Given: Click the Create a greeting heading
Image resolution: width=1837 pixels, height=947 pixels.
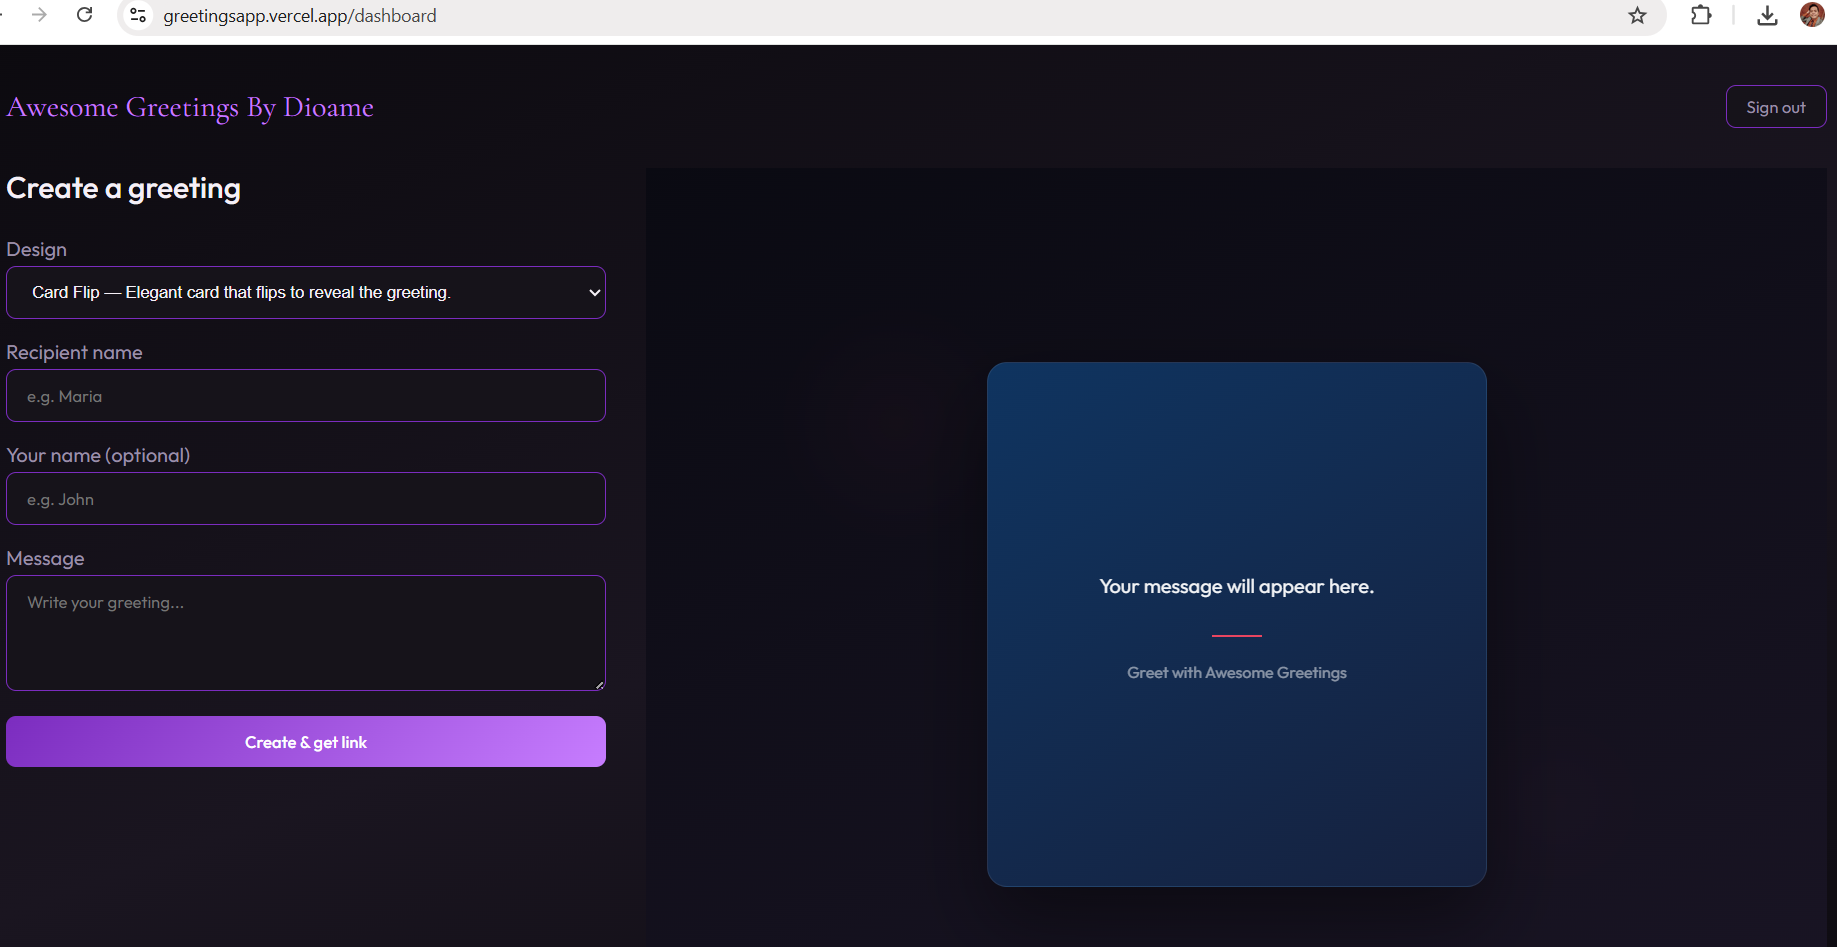Looking at the screenshot, I should point(124,189).
